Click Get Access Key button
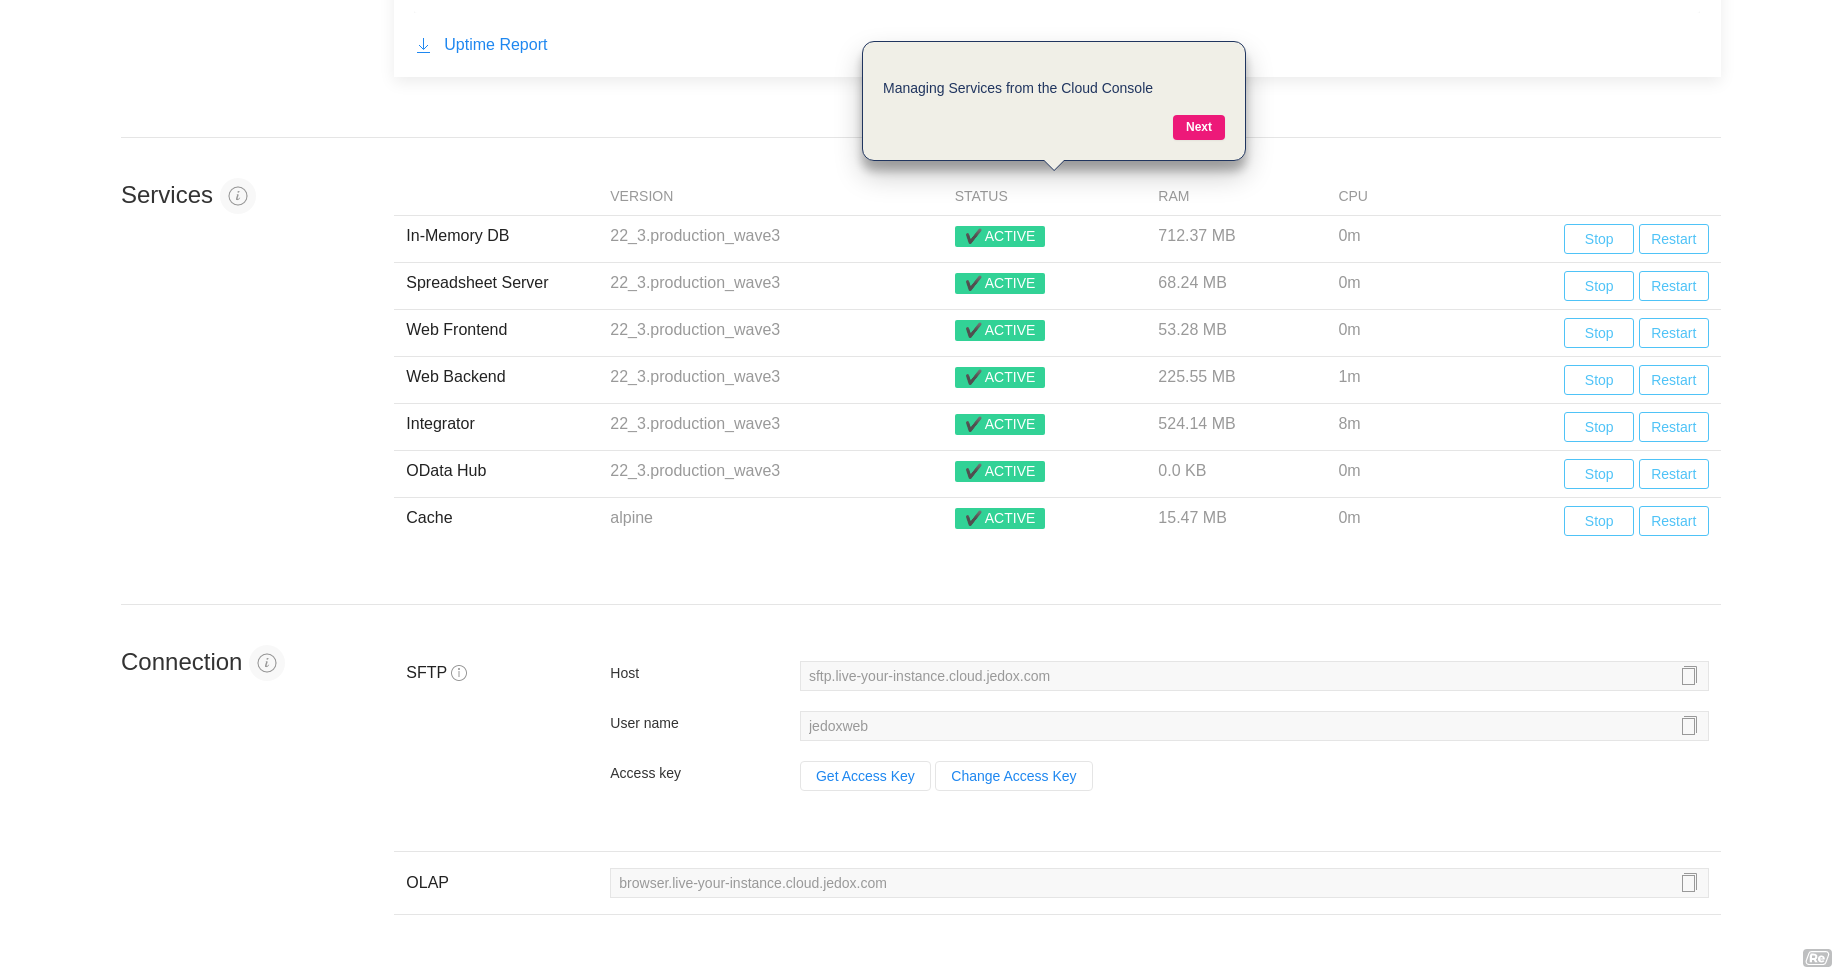The width and height of the screenshot is (1842, 977). pos(865,776)
